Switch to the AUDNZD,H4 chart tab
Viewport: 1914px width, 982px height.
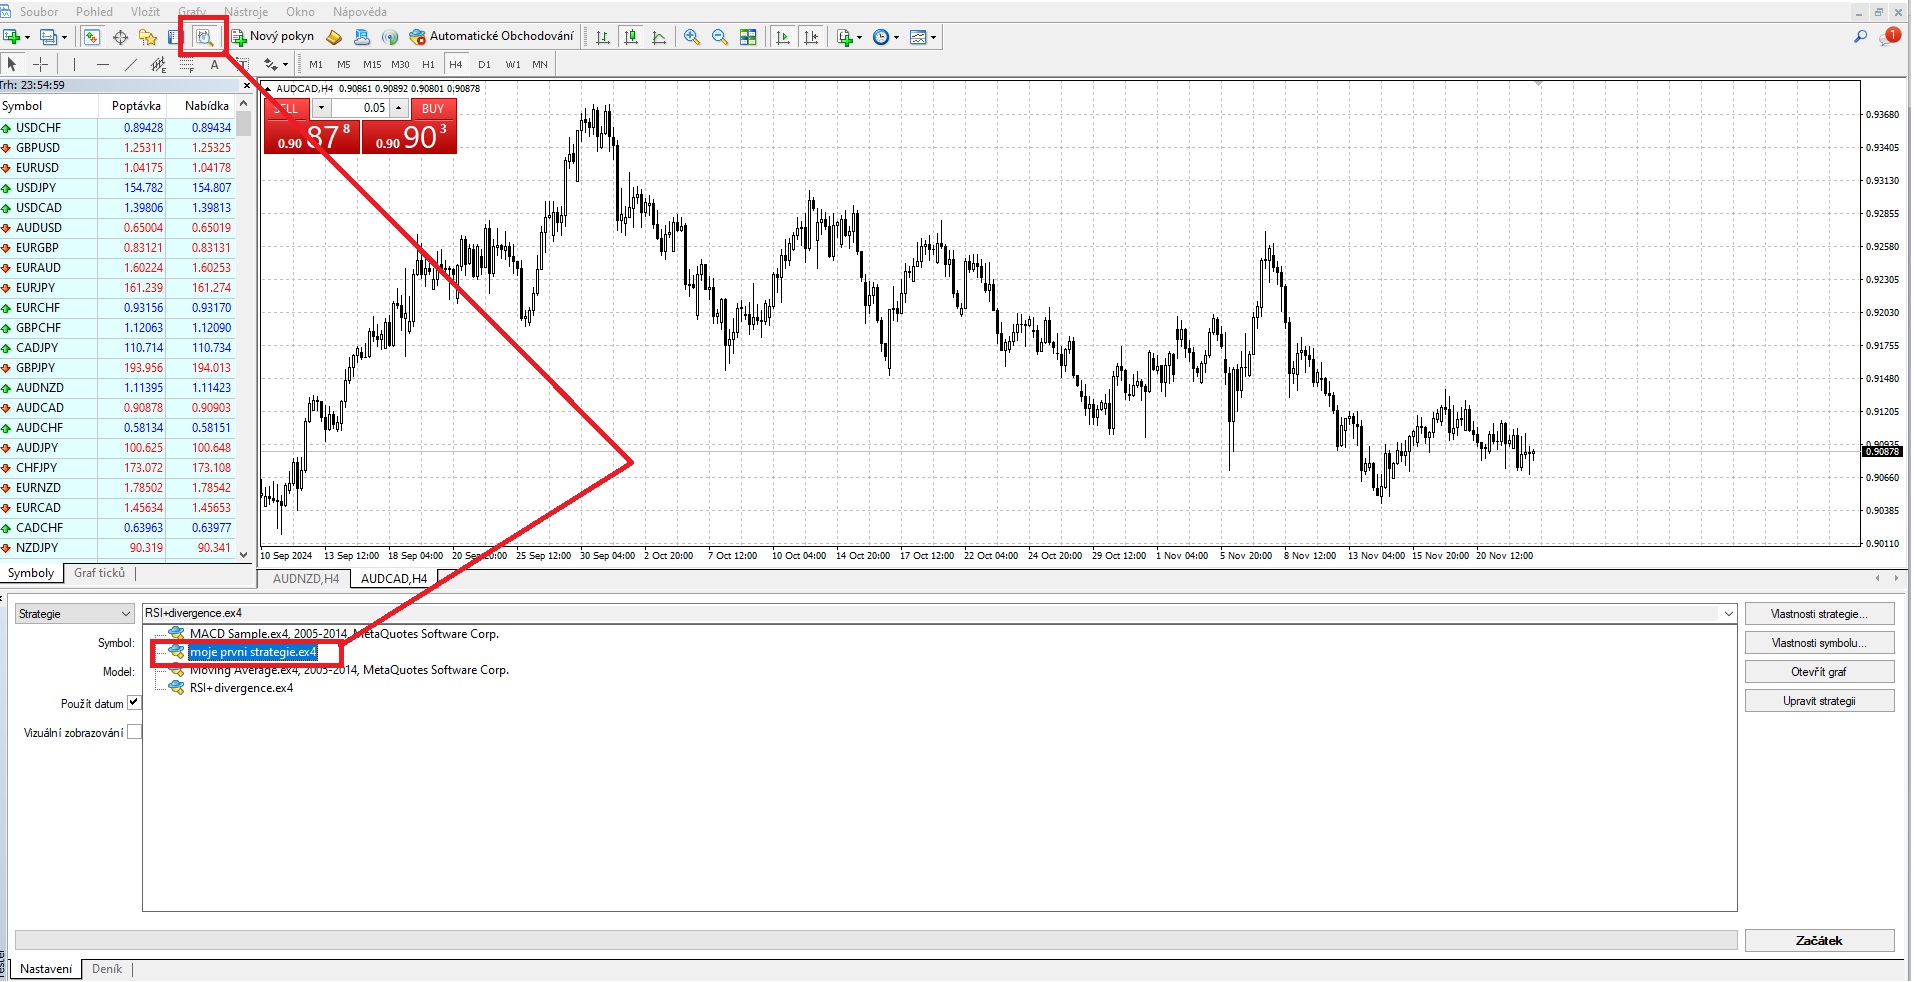pos(306,579)
